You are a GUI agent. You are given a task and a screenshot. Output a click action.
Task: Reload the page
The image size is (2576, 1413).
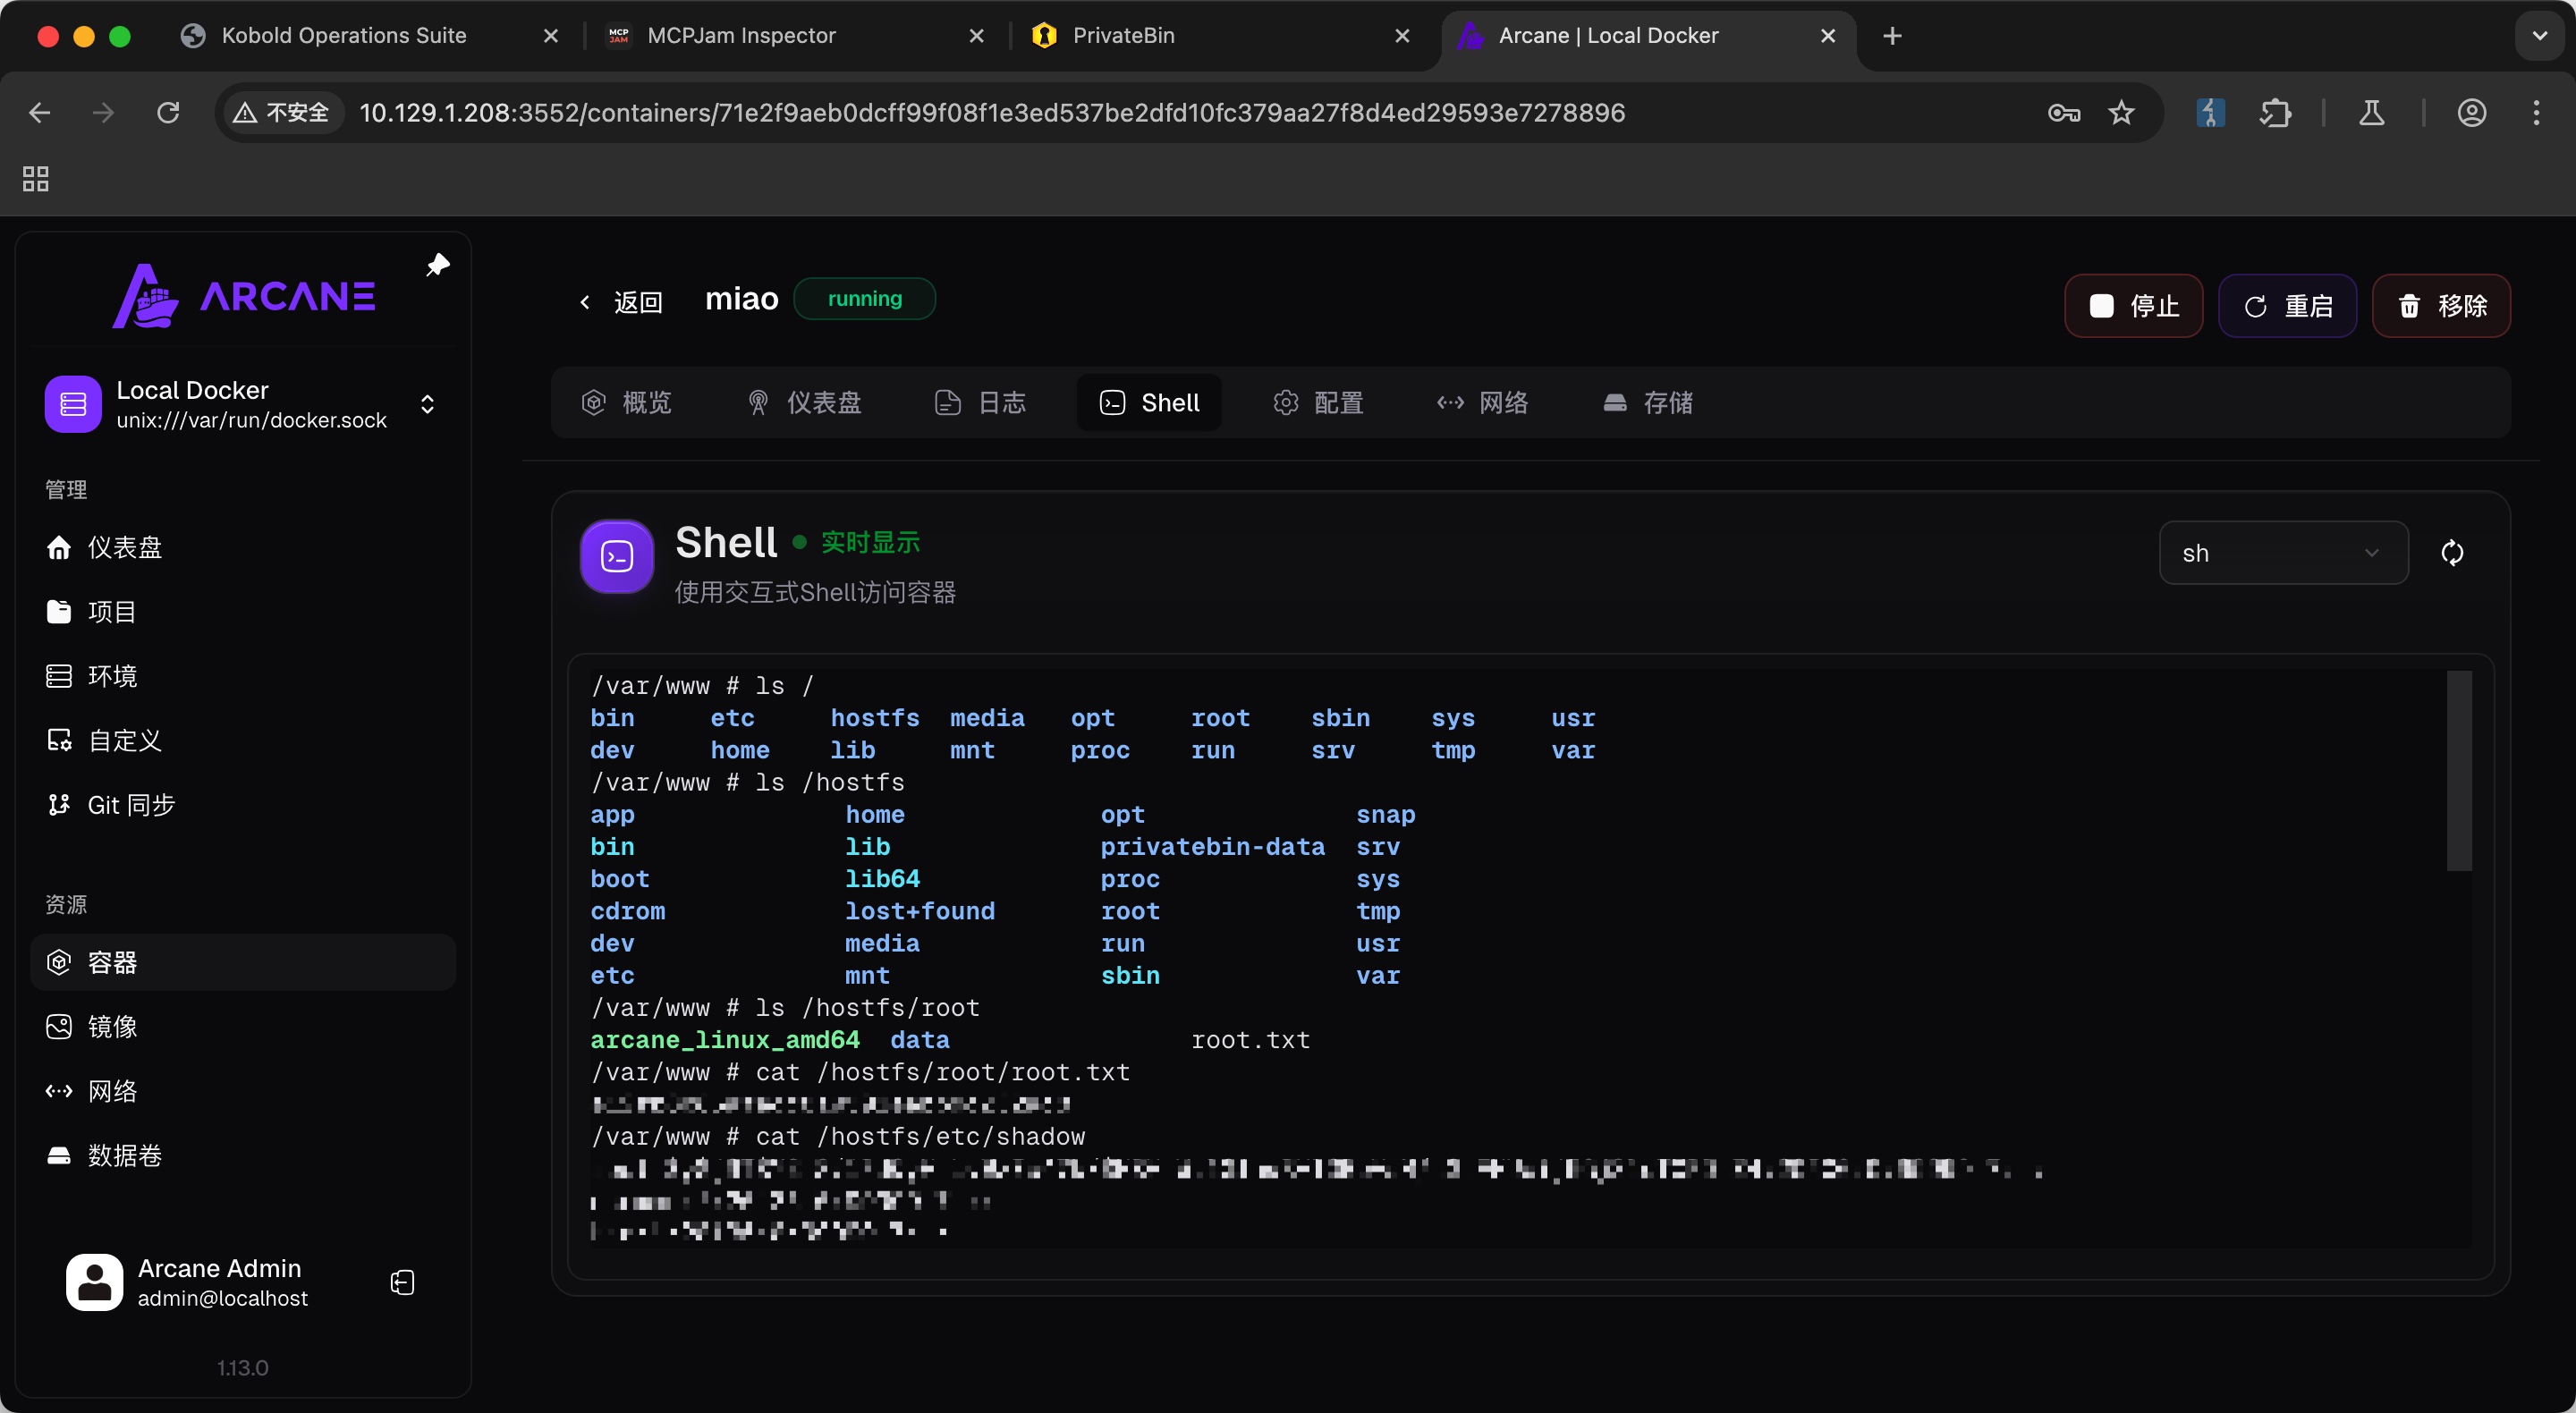pyautogui.click(x=168, y=113)
